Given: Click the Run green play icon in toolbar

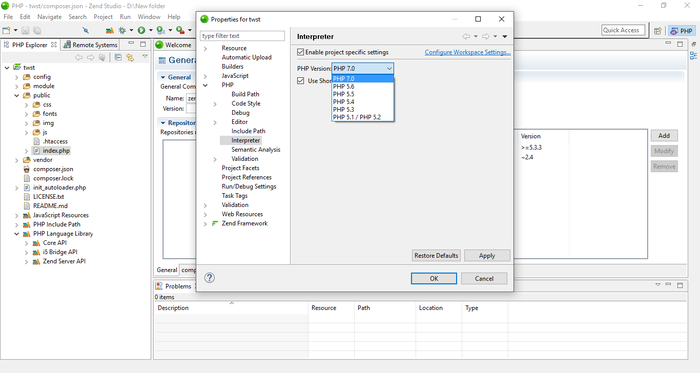Looking at the screenshot, I should [142, 30].
